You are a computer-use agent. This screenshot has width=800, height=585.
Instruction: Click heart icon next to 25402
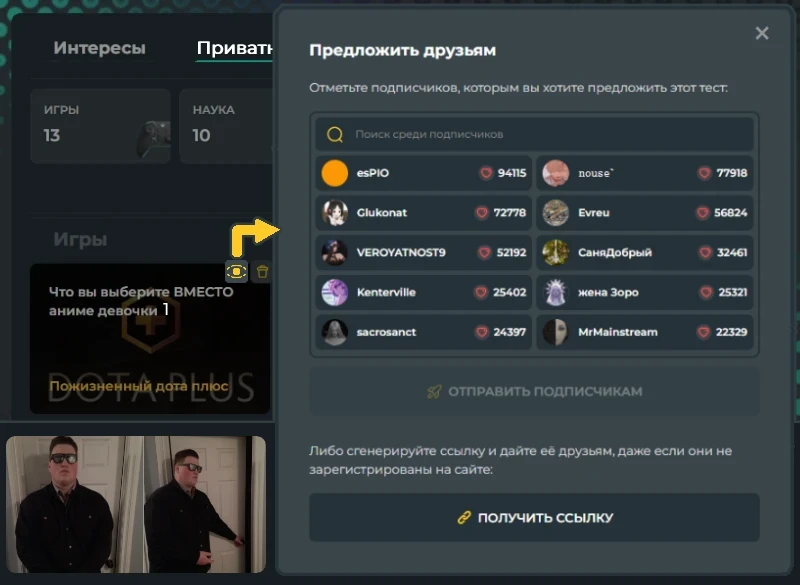[481, 292]
